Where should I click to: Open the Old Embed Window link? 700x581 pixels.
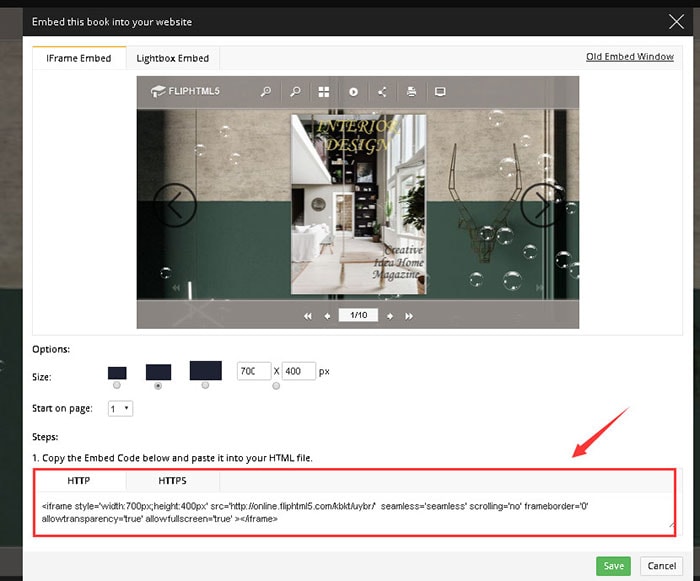(630, 57)
